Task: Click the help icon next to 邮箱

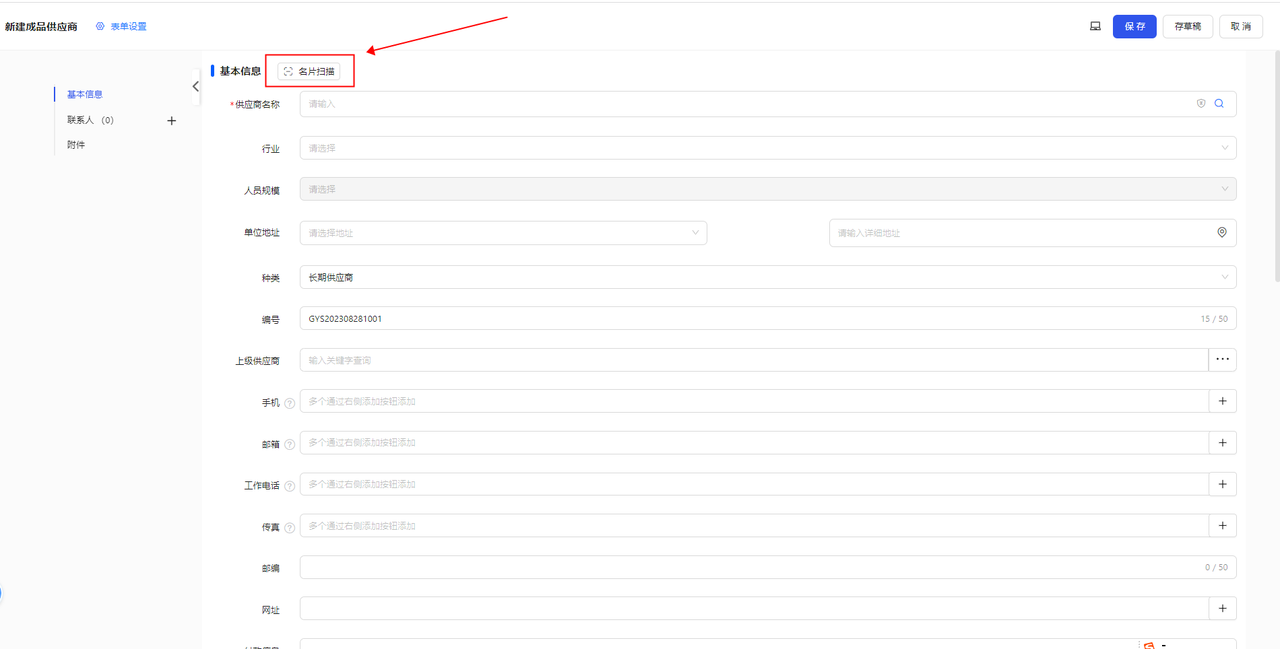Action: [290, 444]
